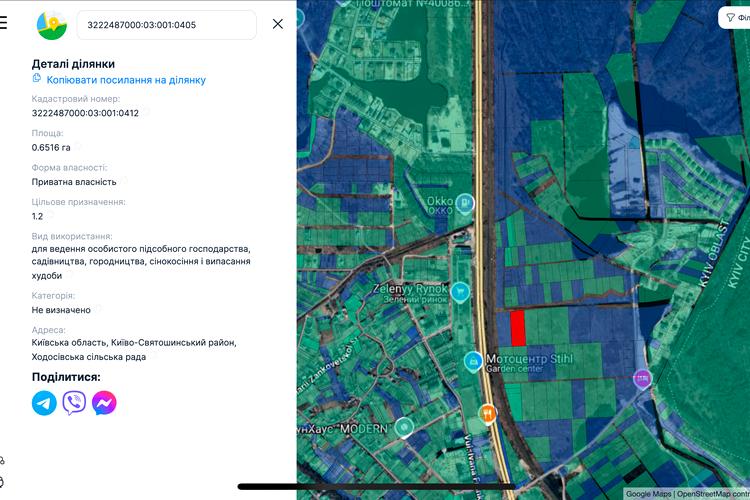Click the Zelenyy Rynok shopping marker
Image resolution: width=750 pixels, height=500 pixels.
tap(460, 292)
